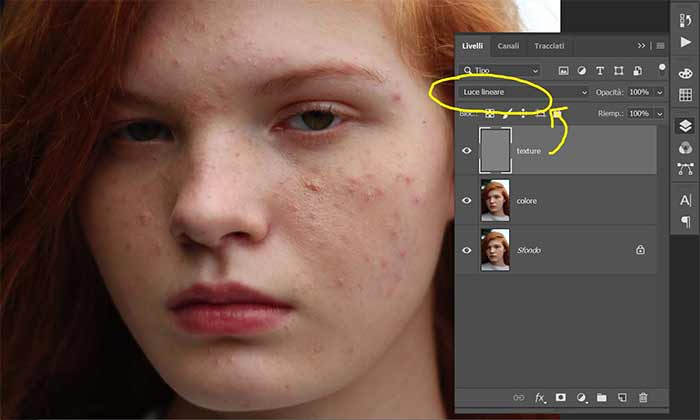Image resolution: width=700 pixels, height=420 pixels.
Task: Click the lock icon on Sfondo layer
Action: (640, 250)
